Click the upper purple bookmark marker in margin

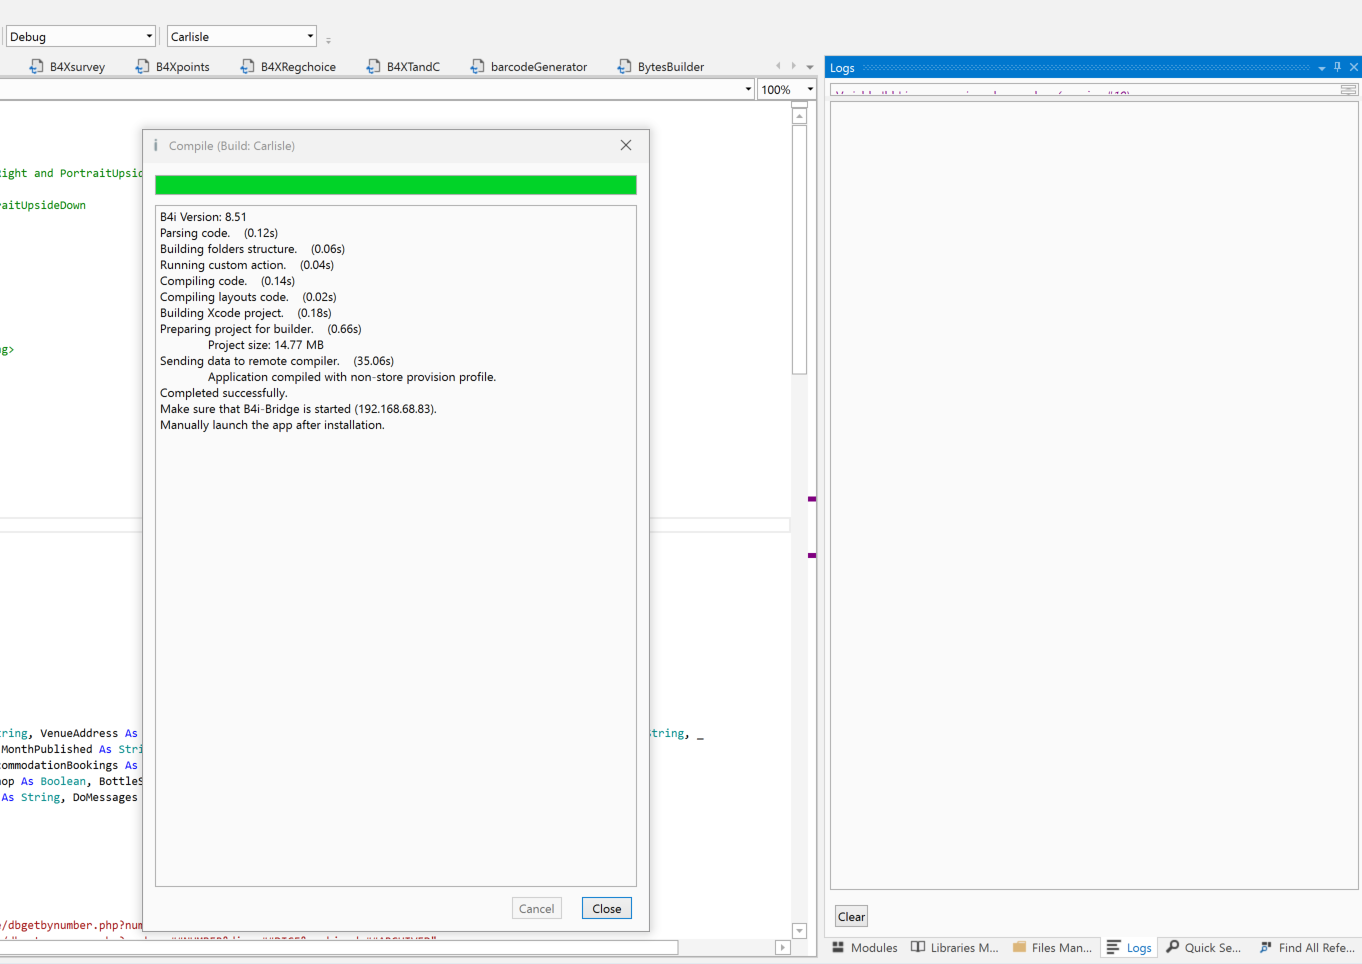(x=812, y=499)
